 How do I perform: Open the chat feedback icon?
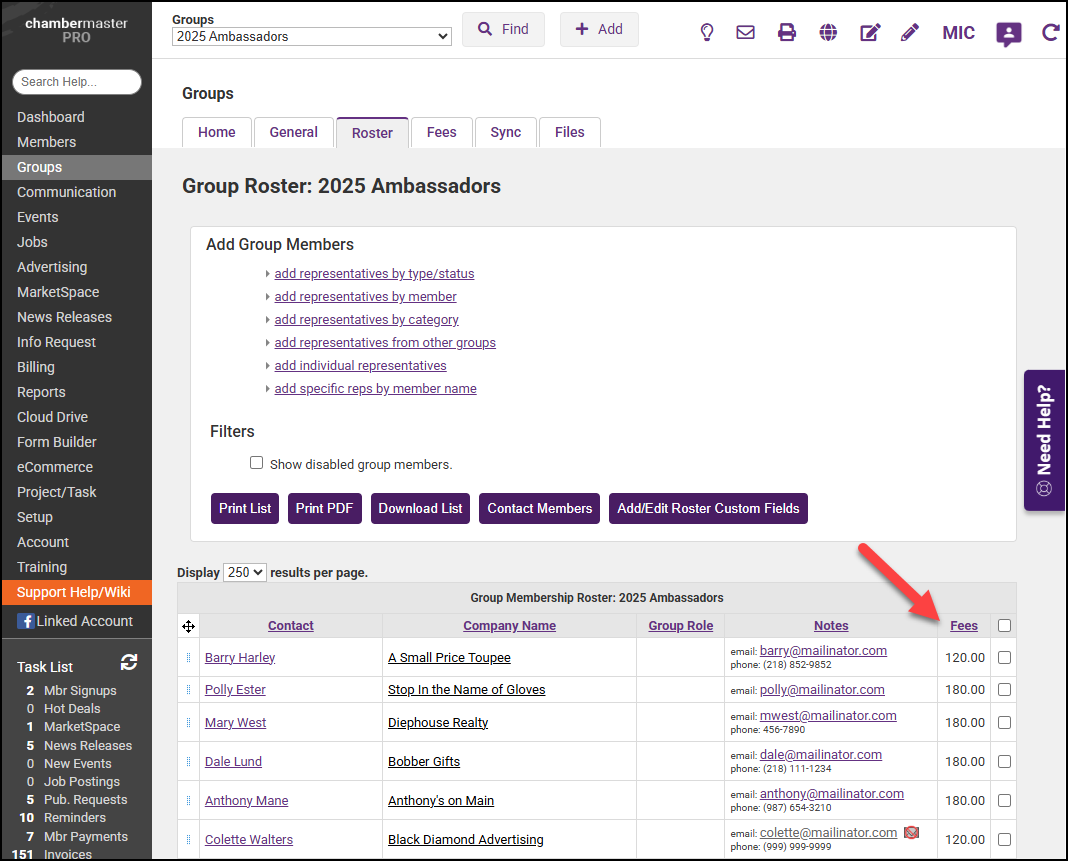pyautogui.click(x=1008, y=33)
